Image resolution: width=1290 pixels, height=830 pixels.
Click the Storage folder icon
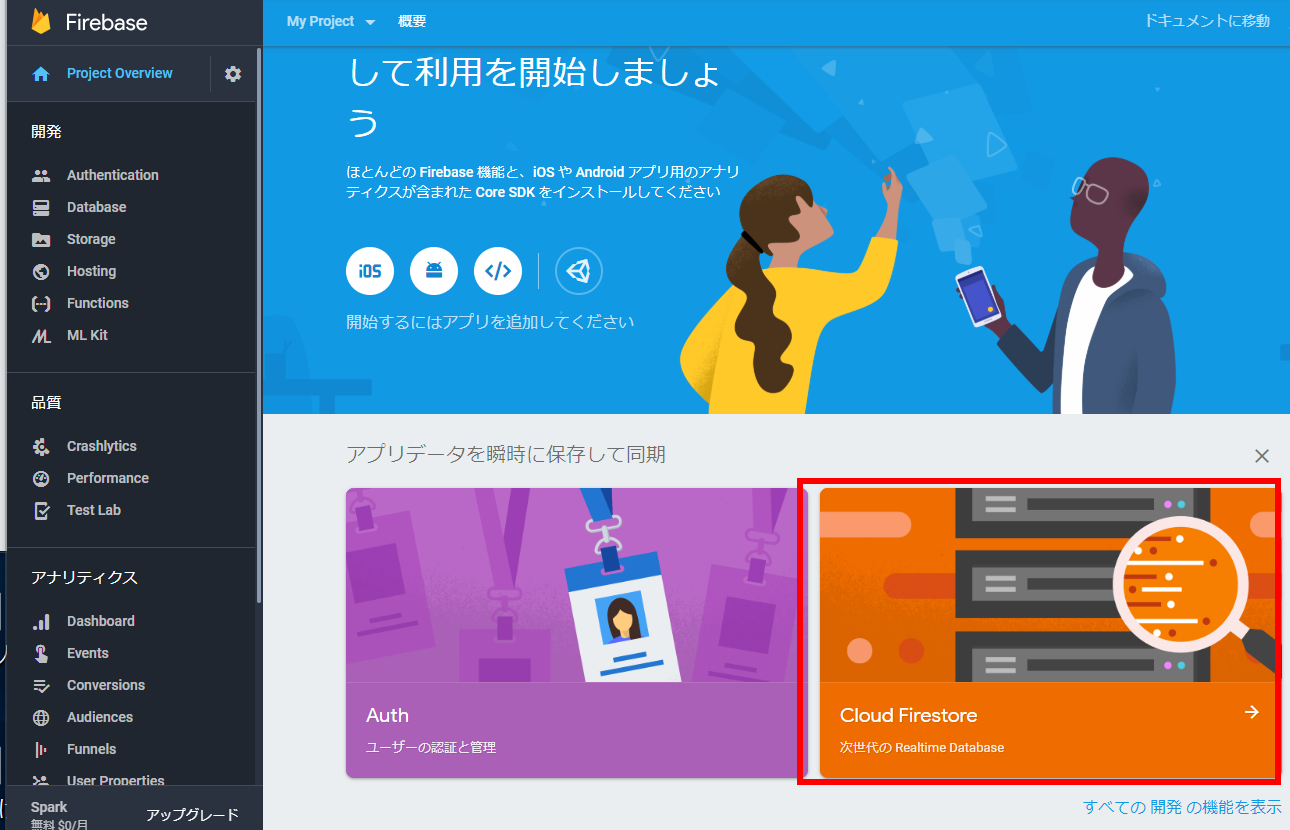(x=41, y=239)
